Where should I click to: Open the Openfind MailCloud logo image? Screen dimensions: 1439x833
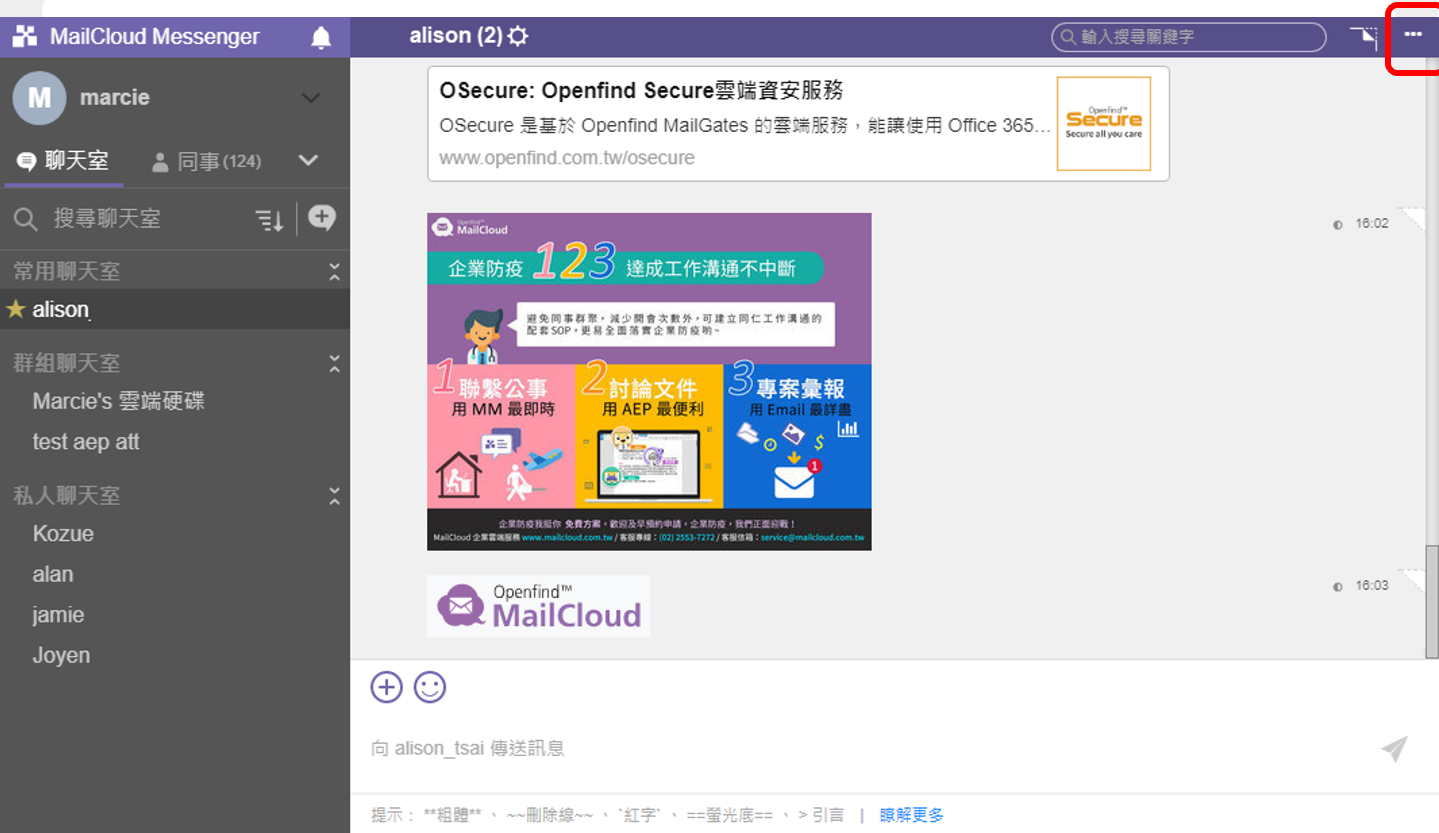(x=538, y=606)
